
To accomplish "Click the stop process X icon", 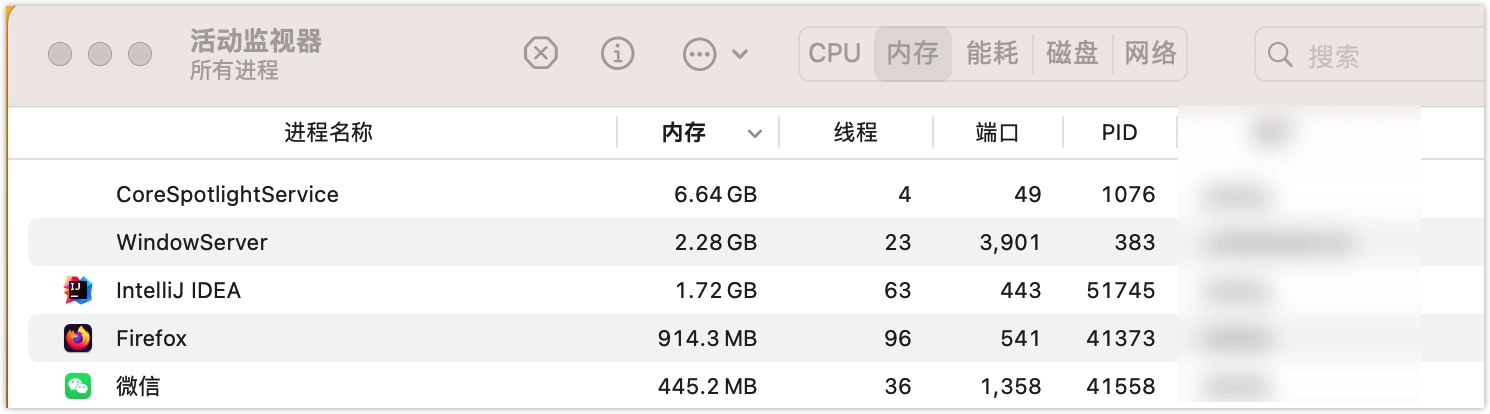I will tap(541, 53).
